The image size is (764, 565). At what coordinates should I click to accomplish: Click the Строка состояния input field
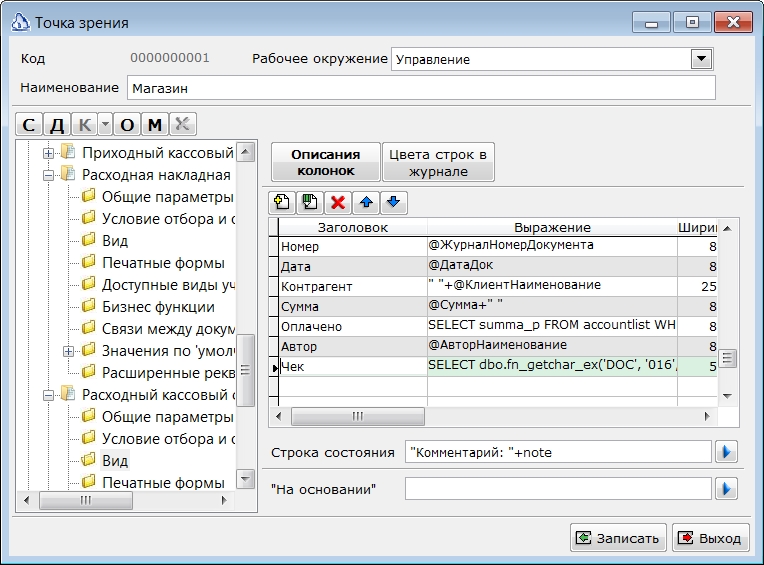tap(558, 452)
